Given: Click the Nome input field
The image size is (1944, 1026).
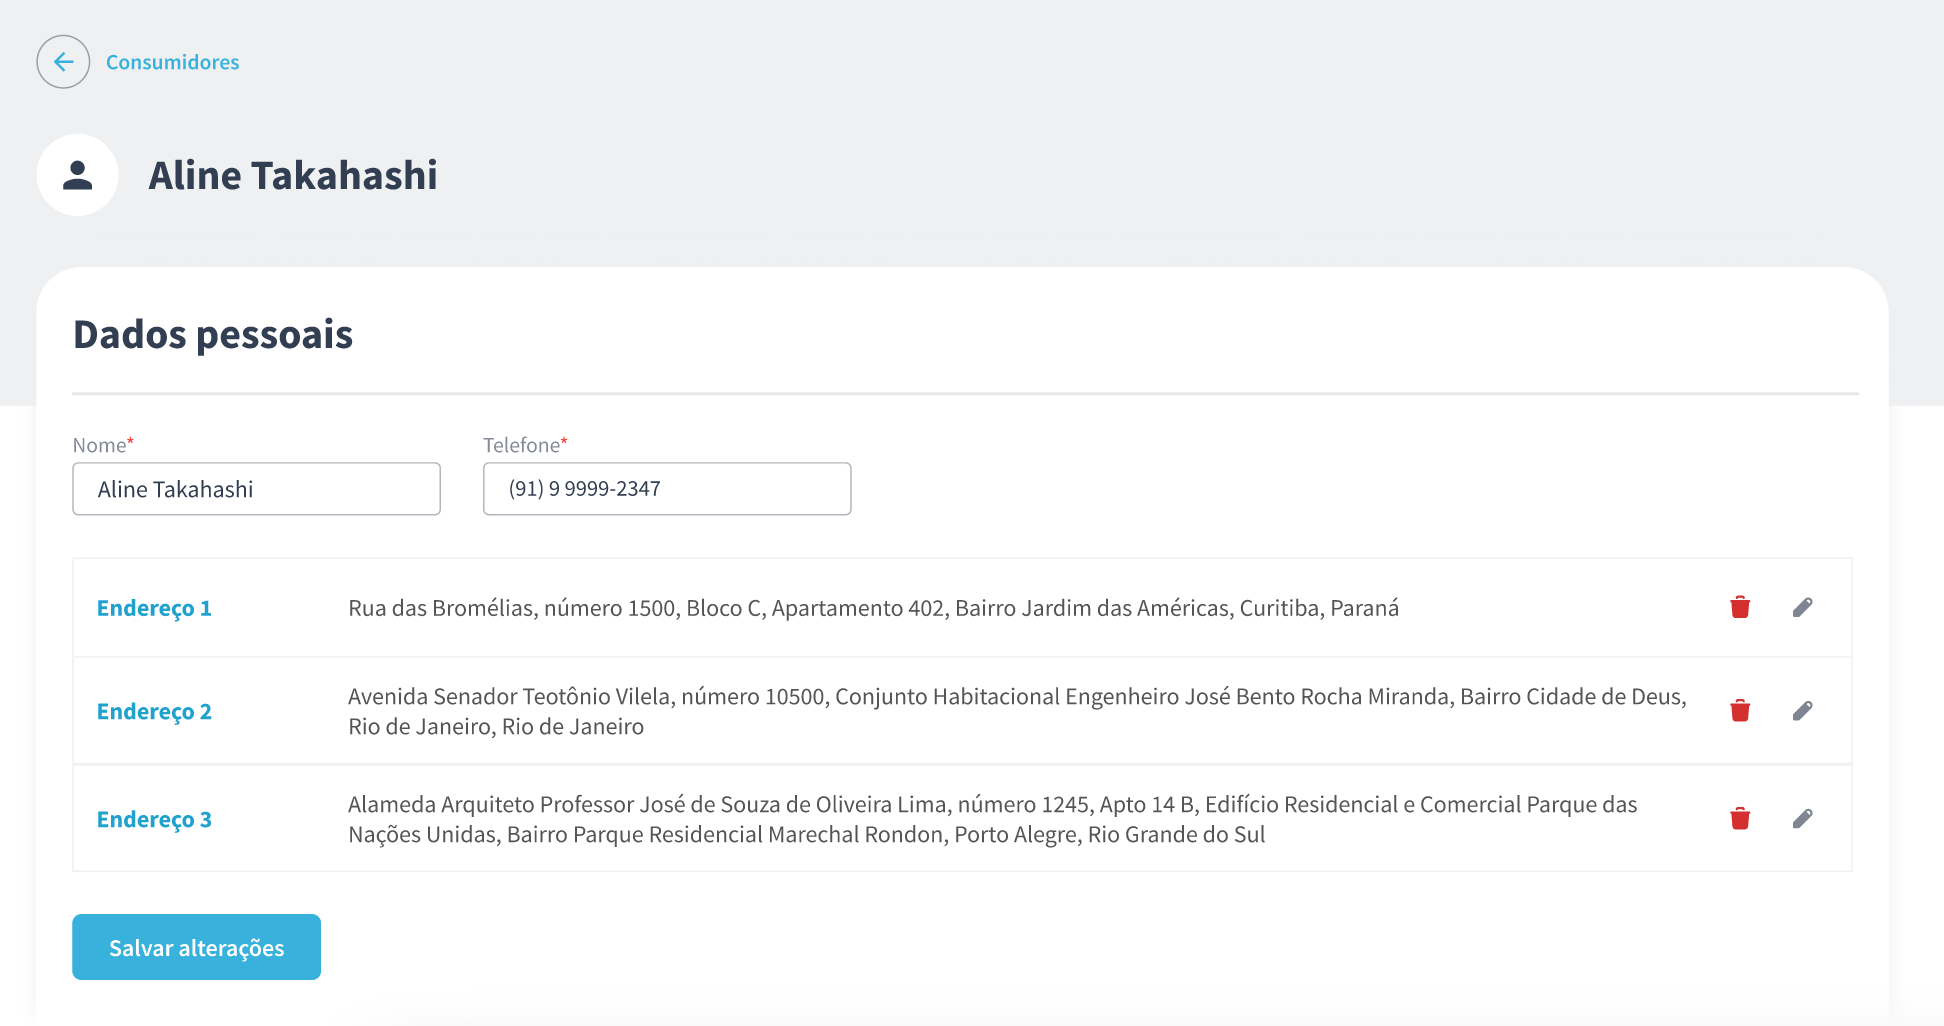Looking at the screenshot, I should click(256, 489).
